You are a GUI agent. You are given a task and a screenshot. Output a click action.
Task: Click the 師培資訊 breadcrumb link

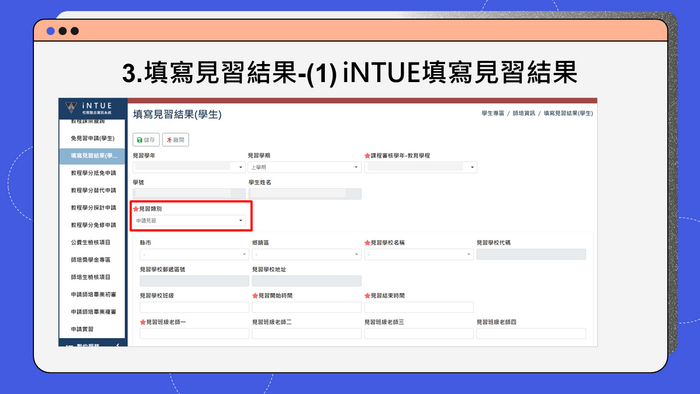point(524,113)
